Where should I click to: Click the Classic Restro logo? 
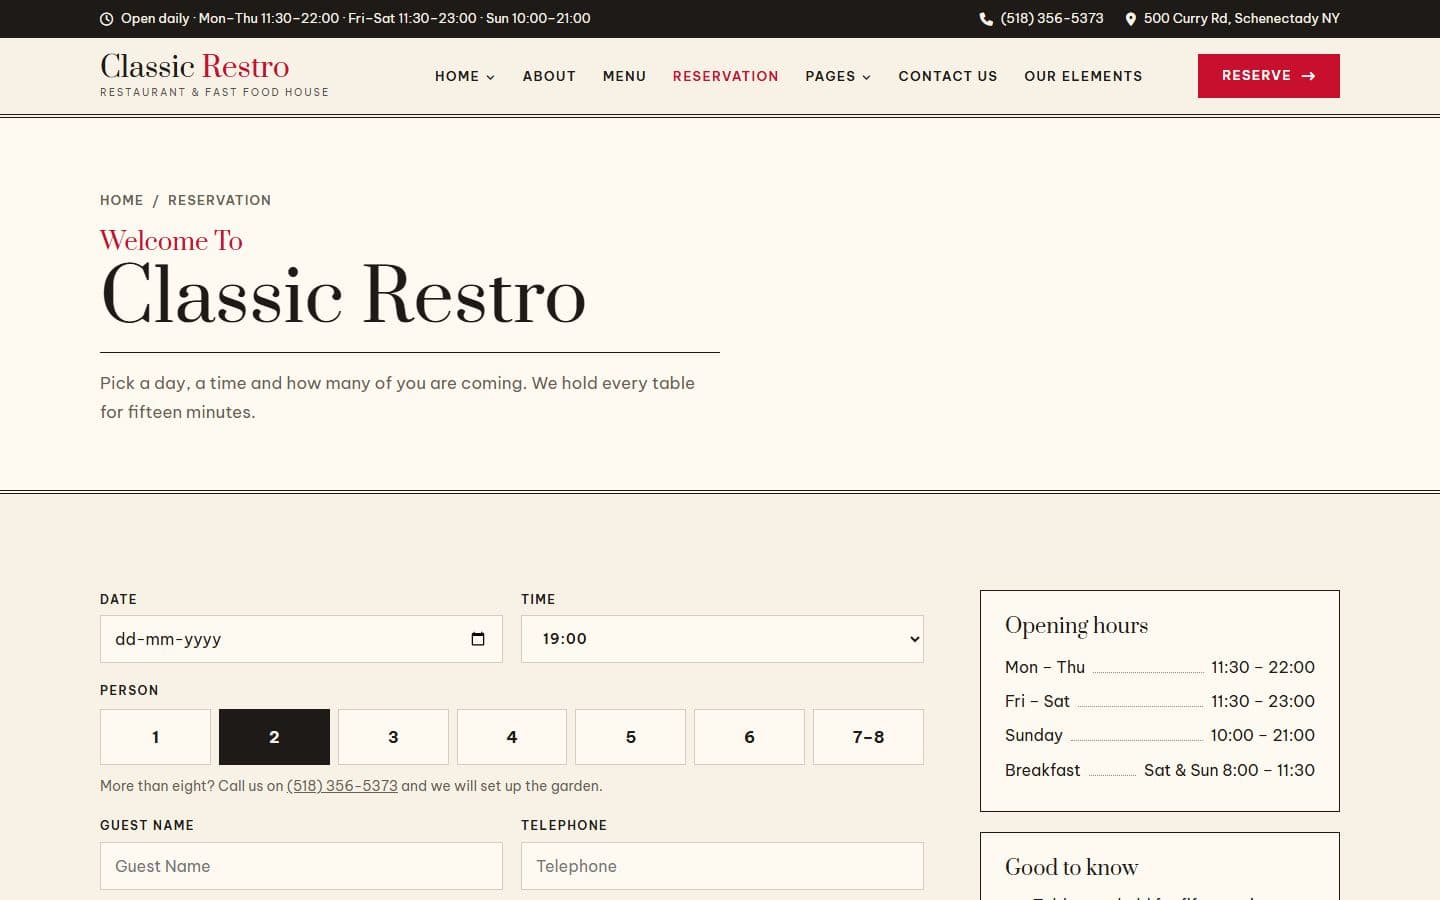(x=214, y=75)
